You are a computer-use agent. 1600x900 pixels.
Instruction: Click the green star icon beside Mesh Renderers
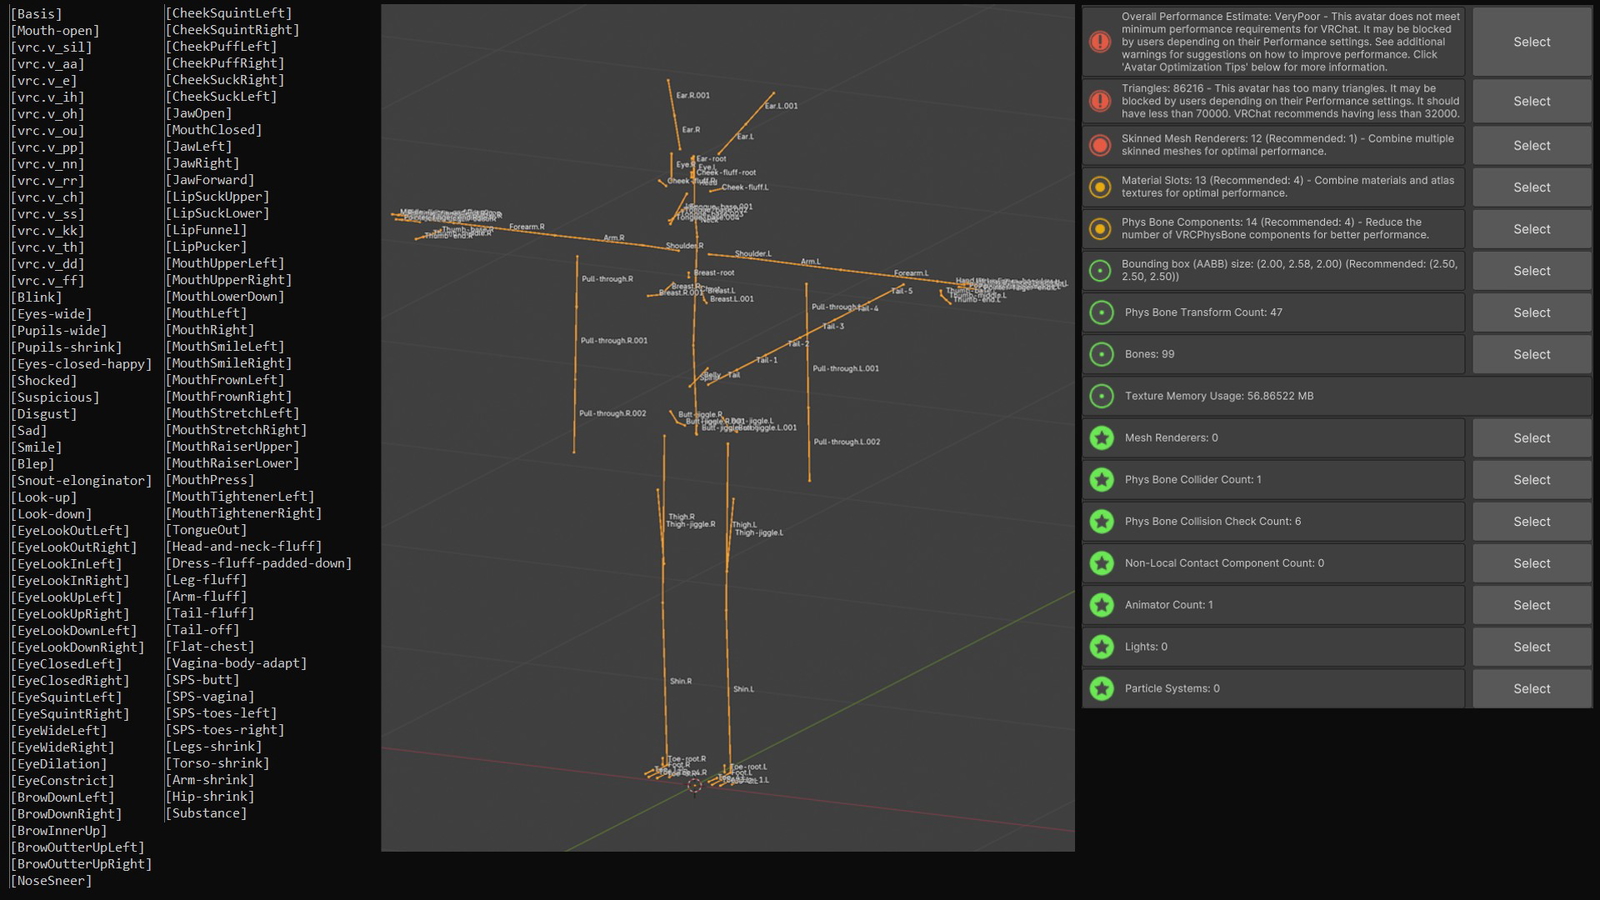[1102, 438]
